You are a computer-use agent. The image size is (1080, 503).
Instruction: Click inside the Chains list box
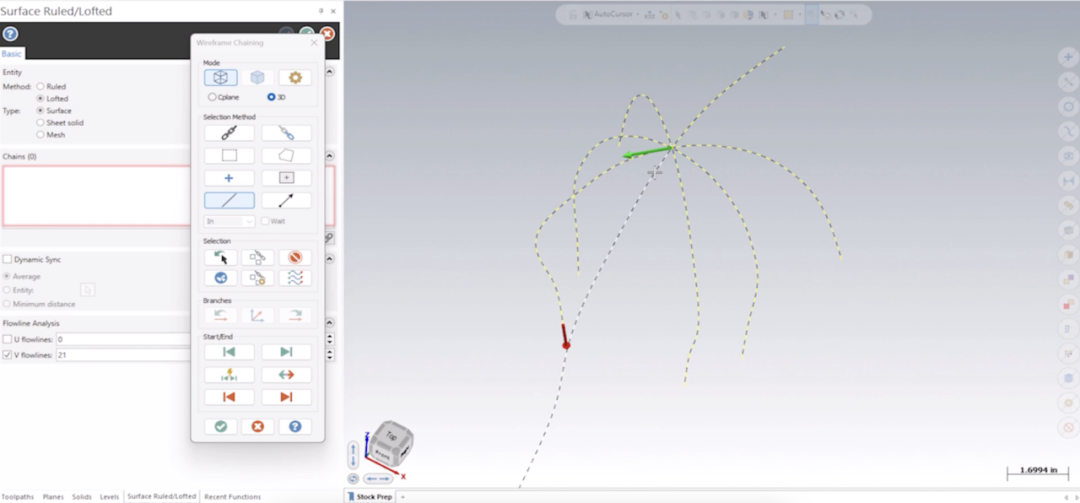click(96, 196)
